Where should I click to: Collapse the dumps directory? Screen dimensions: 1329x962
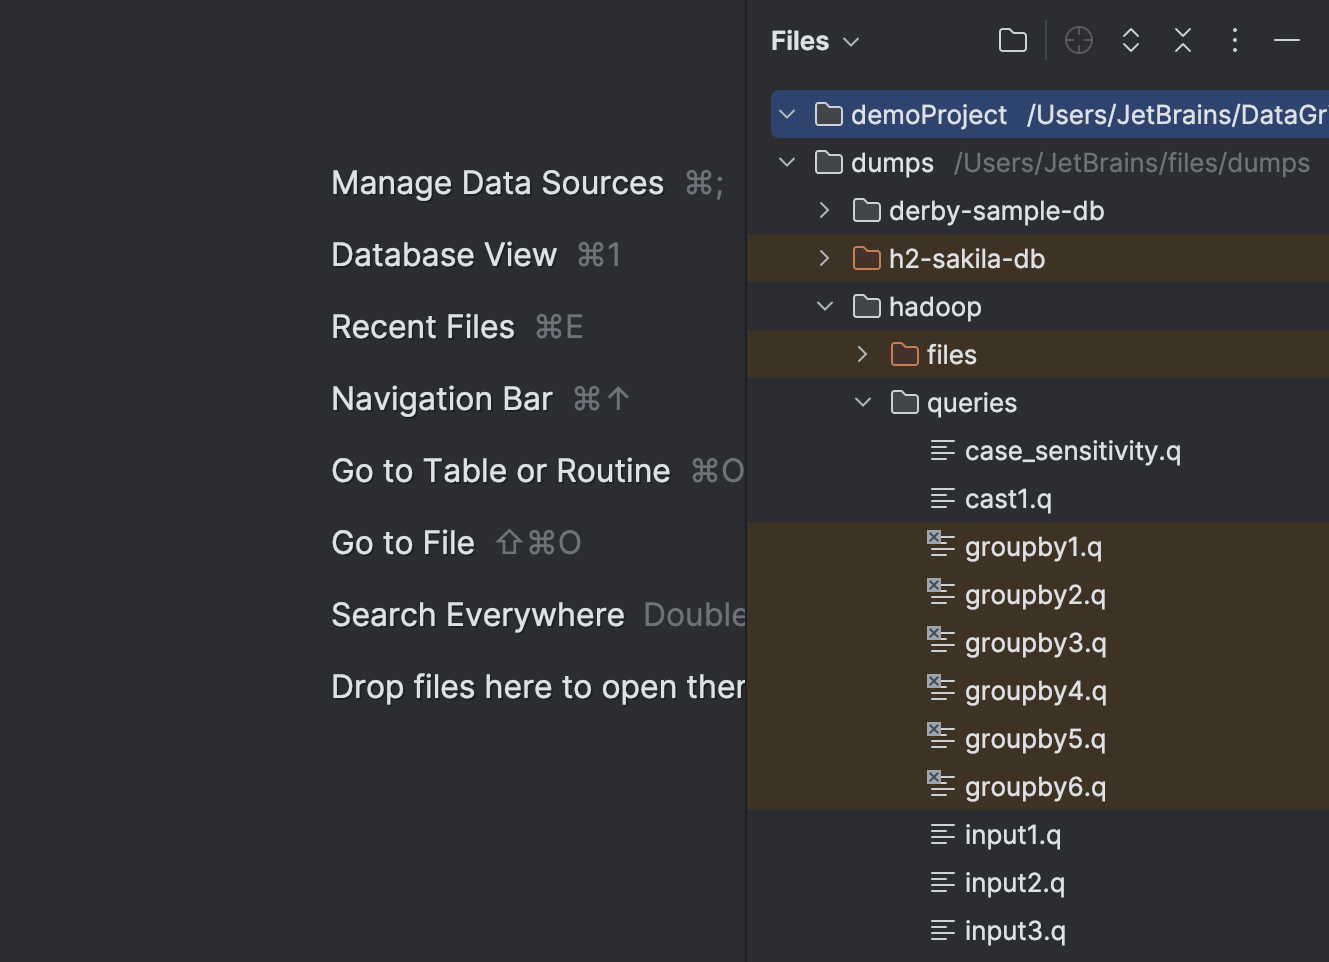click(786, 162)
